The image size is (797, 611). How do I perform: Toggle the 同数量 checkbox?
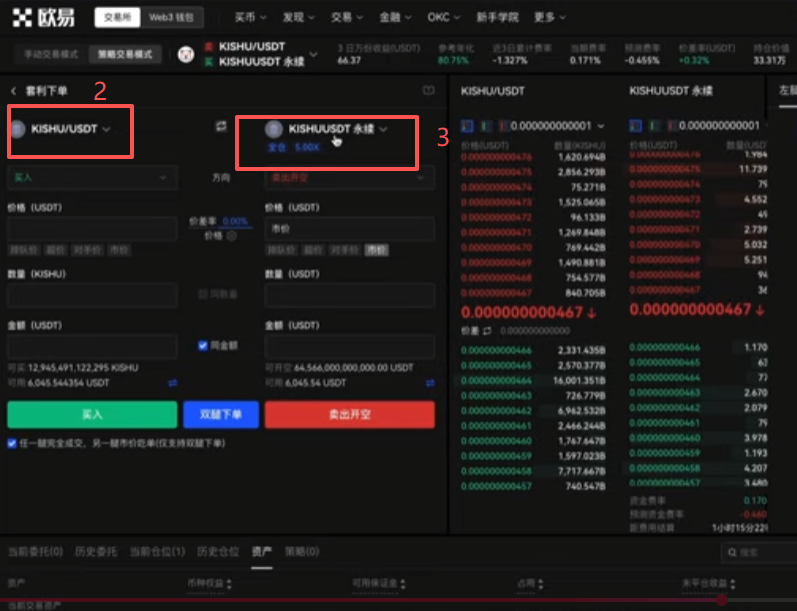click(x=203, y=294)
